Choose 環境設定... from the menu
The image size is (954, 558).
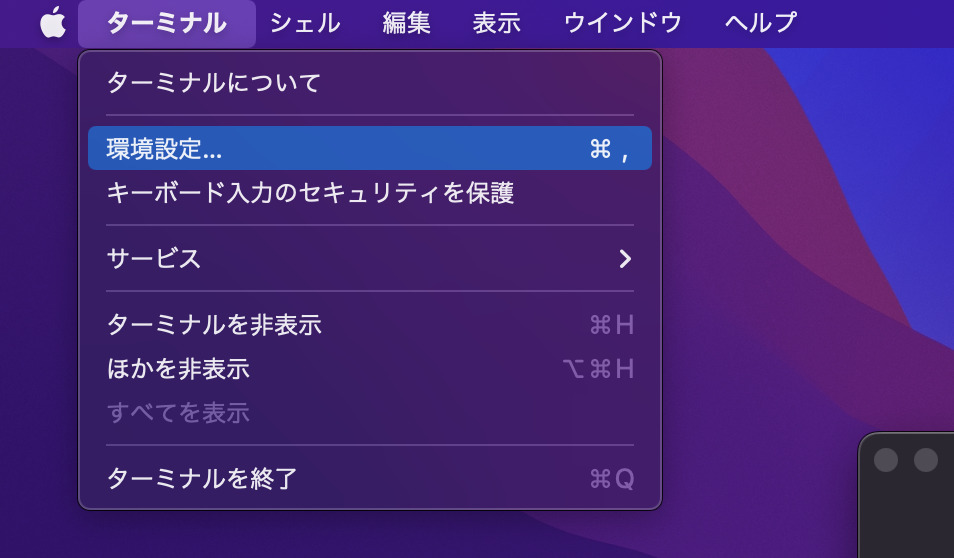pyautogui.click(x=370, y=148)
